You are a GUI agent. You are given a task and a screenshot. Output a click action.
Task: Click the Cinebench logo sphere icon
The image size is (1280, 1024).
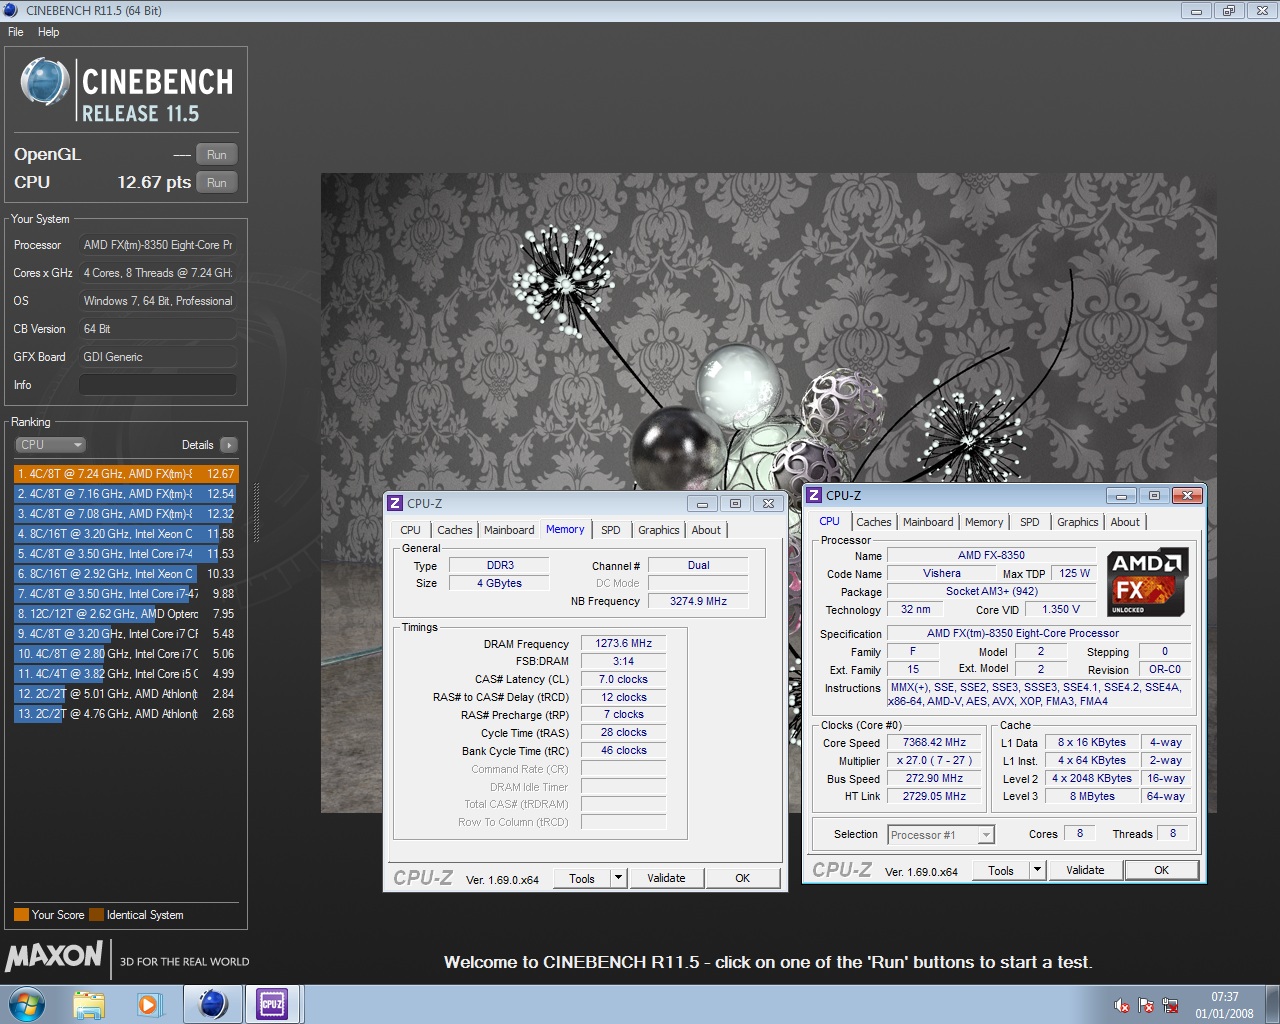45,82
